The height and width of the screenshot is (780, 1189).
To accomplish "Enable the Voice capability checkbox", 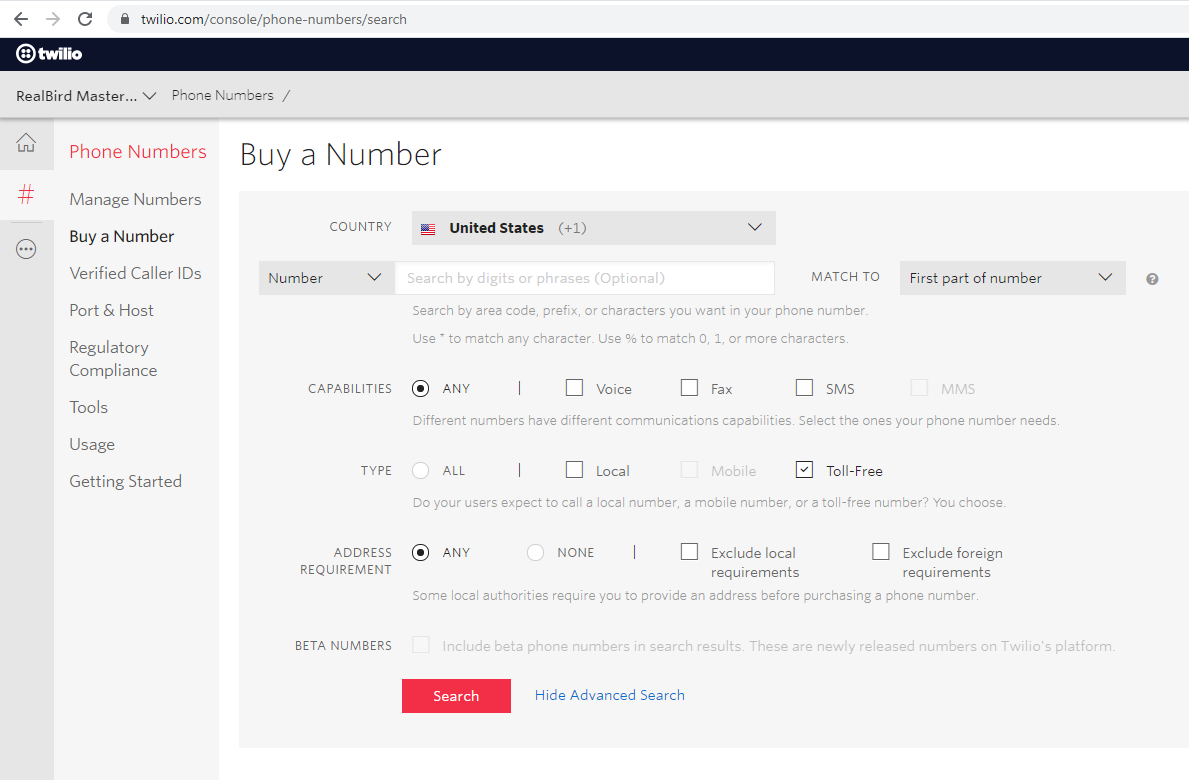I will coord(574,388).
